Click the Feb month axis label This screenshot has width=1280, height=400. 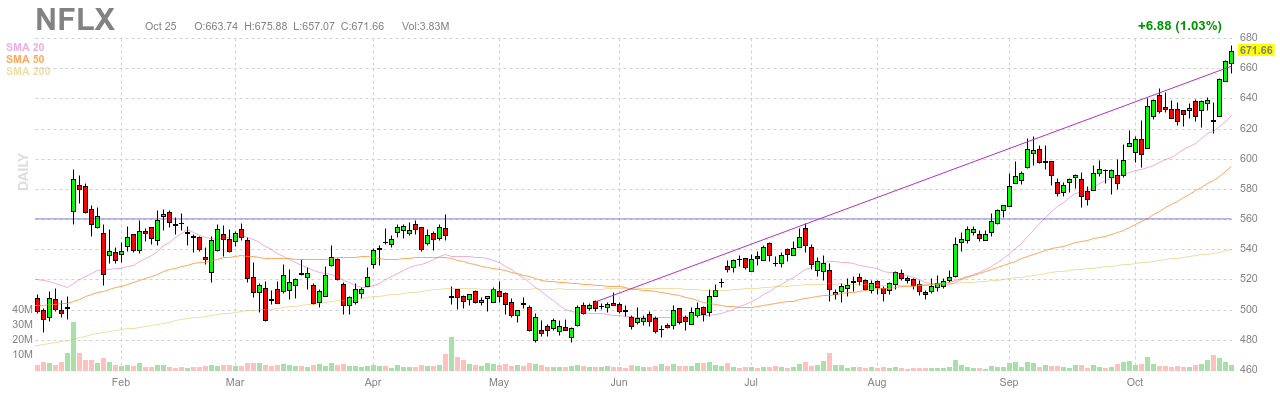click(121, 382)
